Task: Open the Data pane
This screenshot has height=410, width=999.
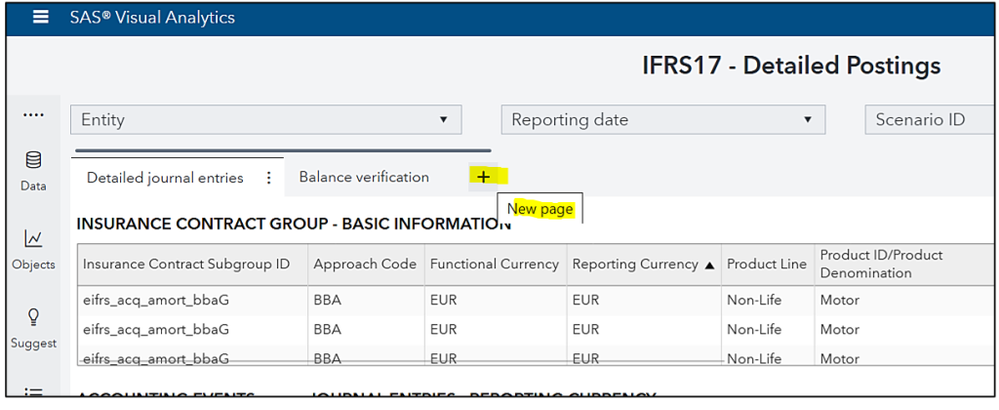Action: tap(33, 170)
